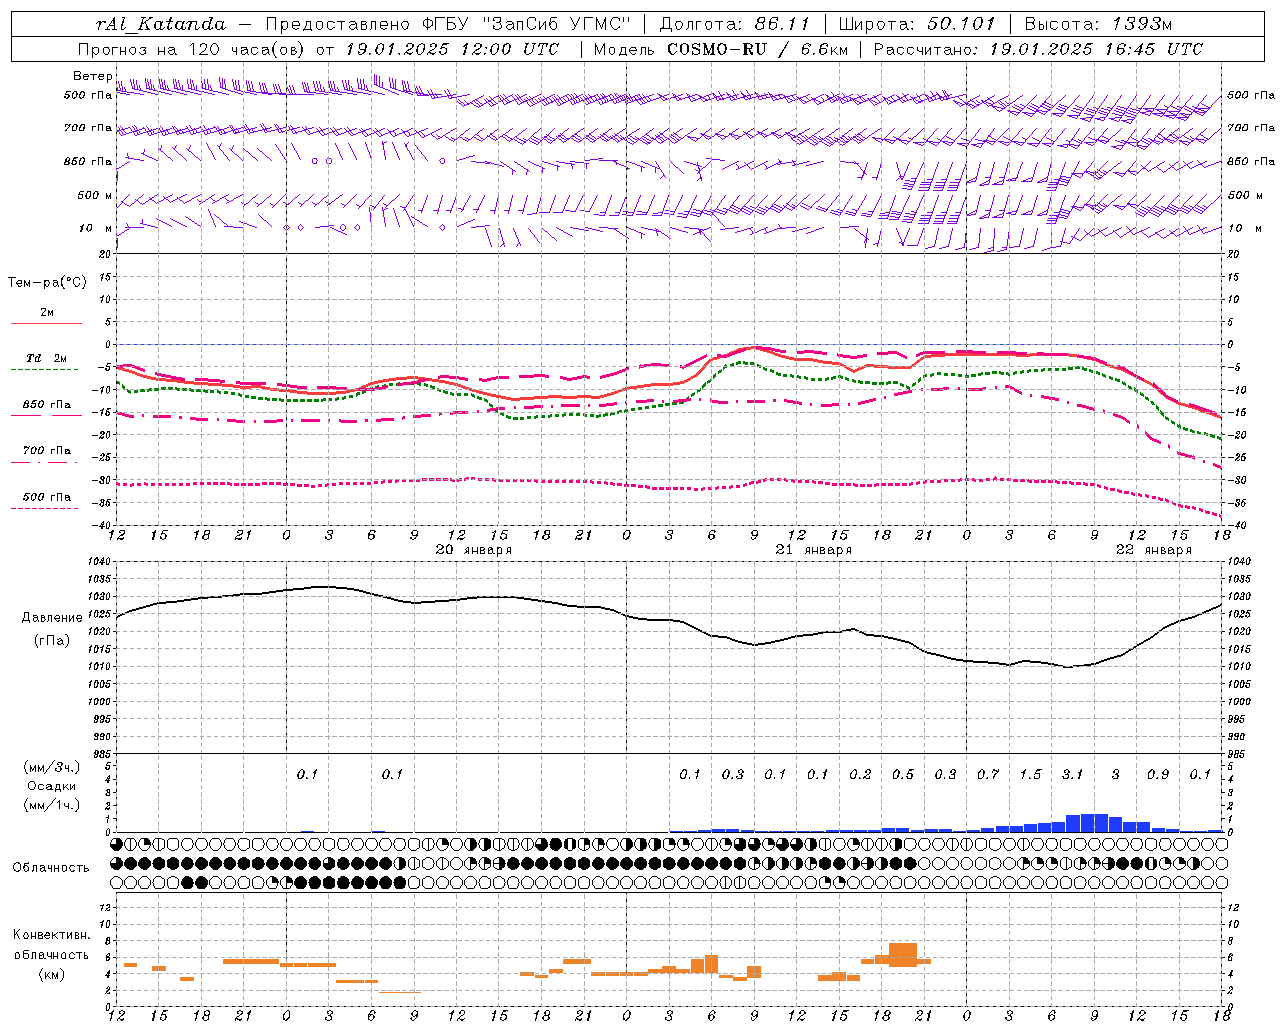Click the '22 января' date label
Screen dimensions: 1280x1024
pyautogui.click(x=1154, y=550)
